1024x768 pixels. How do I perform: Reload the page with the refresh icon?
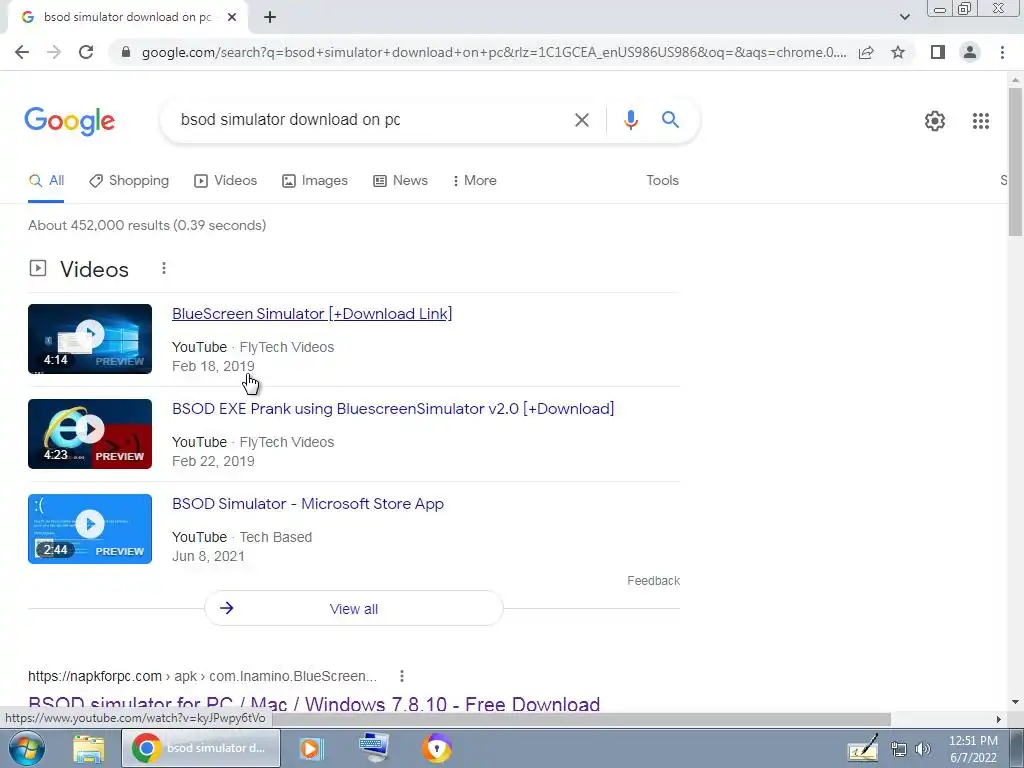point(86,52)
